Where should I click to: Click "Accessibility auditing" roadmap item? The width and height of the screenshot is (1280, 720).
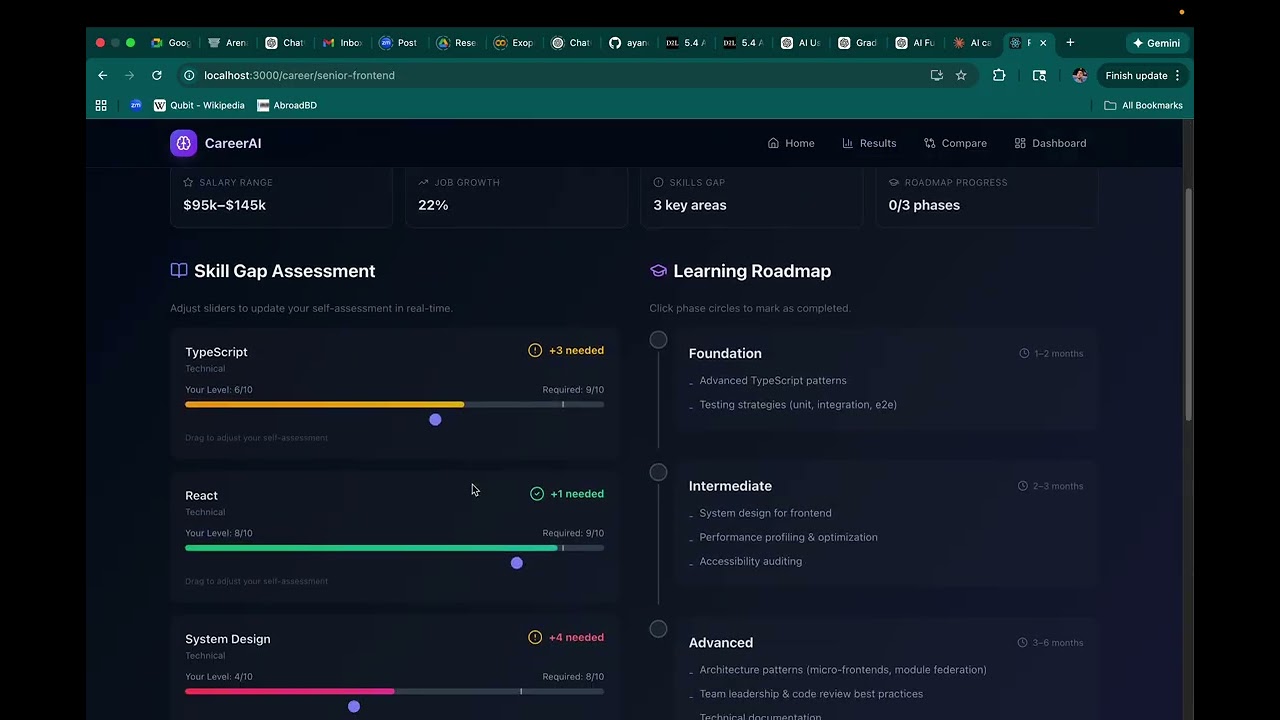(751, 561)
